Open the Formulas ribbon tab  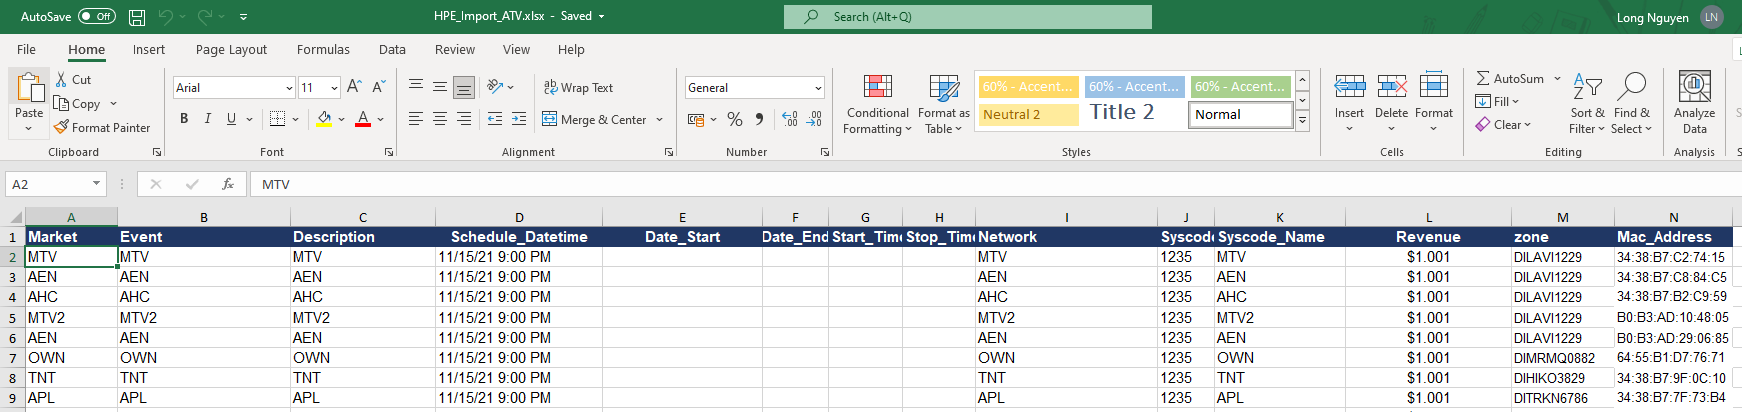click(323, 49)
